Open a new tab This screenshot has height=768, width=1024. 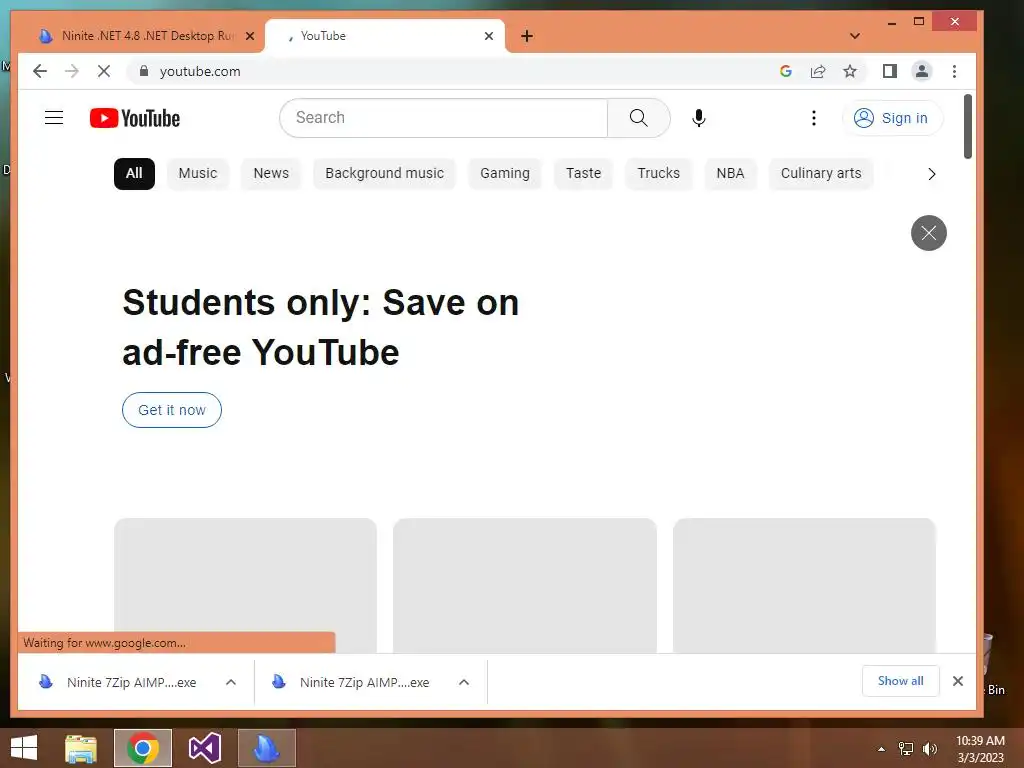[x=527, y=36]
